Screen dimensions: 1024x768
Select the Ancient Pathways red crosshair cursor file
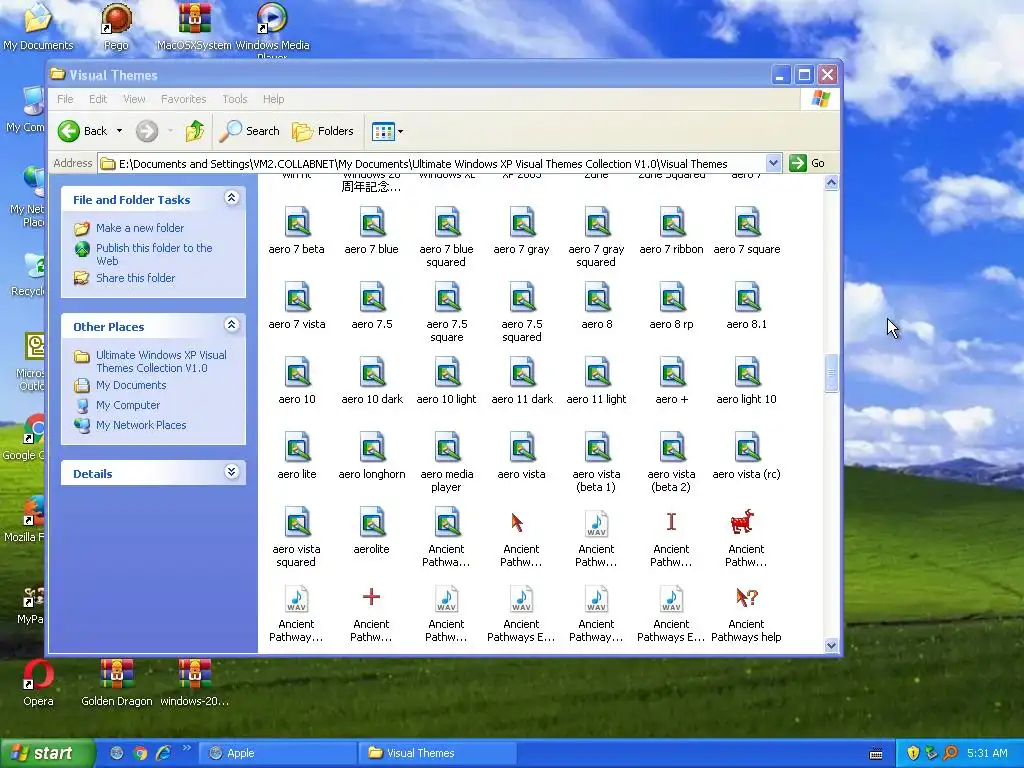coord(372,613)
